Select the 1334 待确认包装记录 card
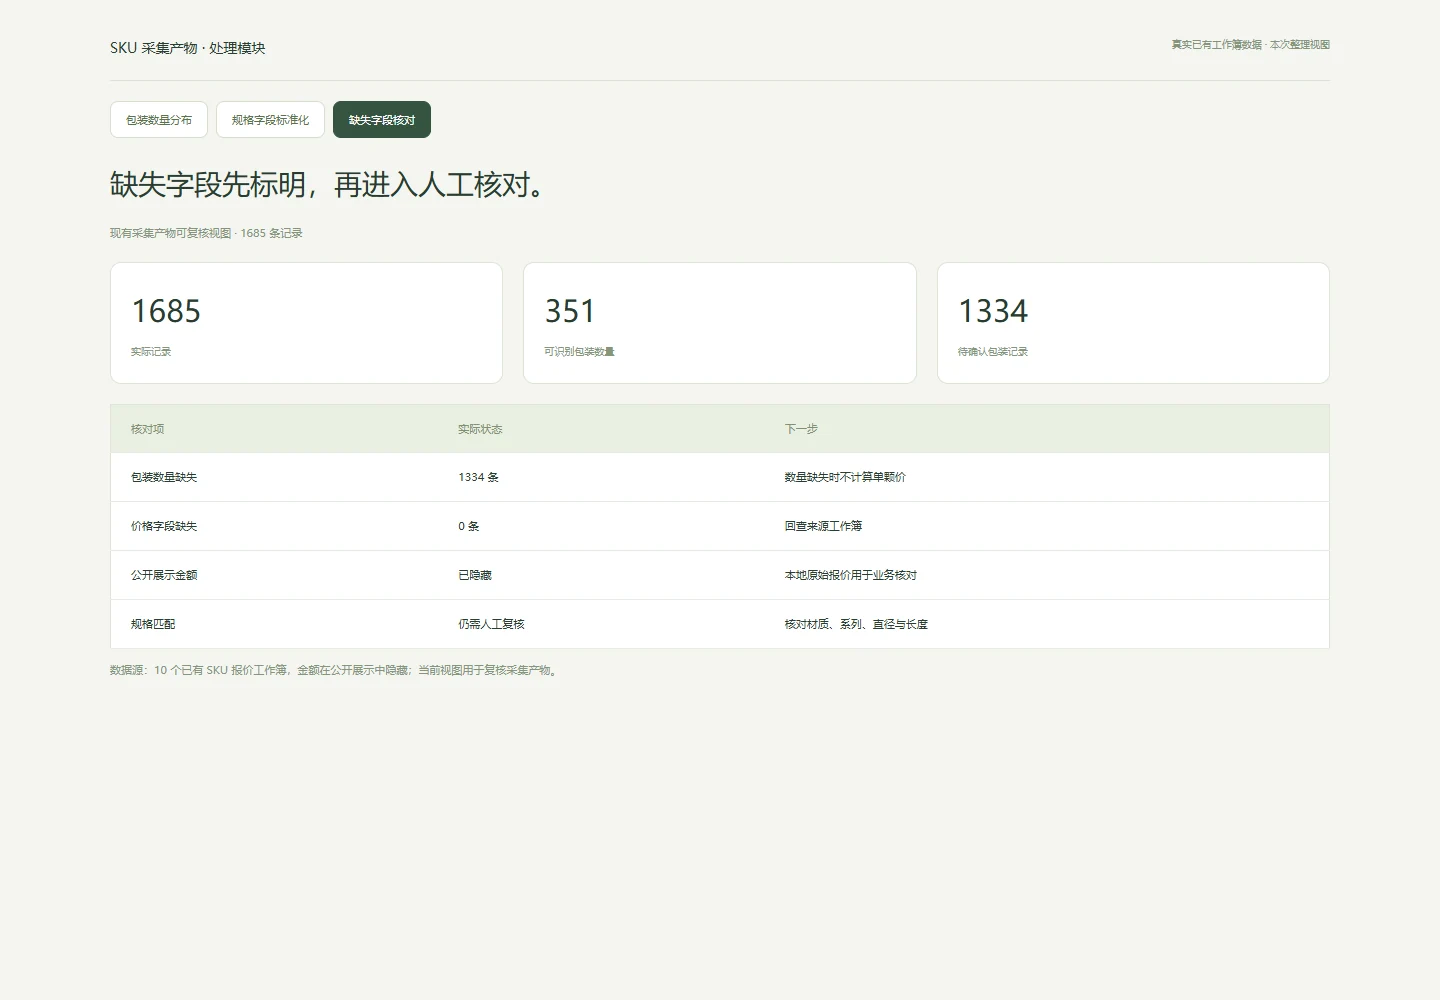Viewport: 1440px width, 1000px height. pos(1133,323)
